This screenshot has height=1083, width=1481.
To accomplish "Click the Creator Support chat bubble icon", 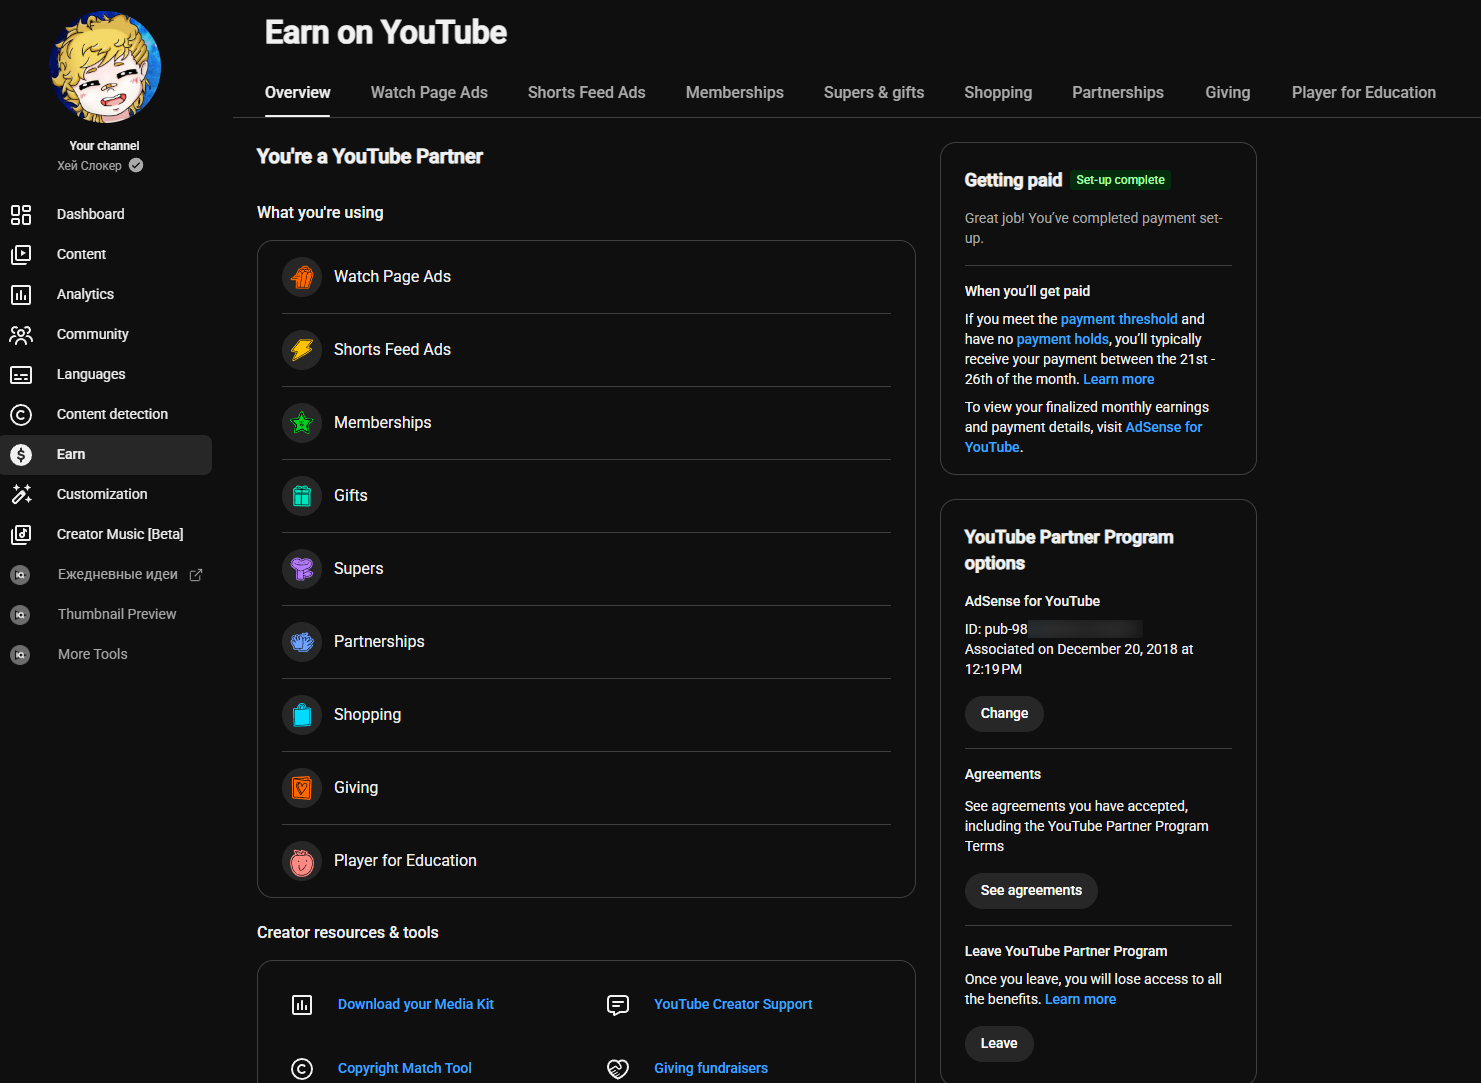I will click(618, 1005).
